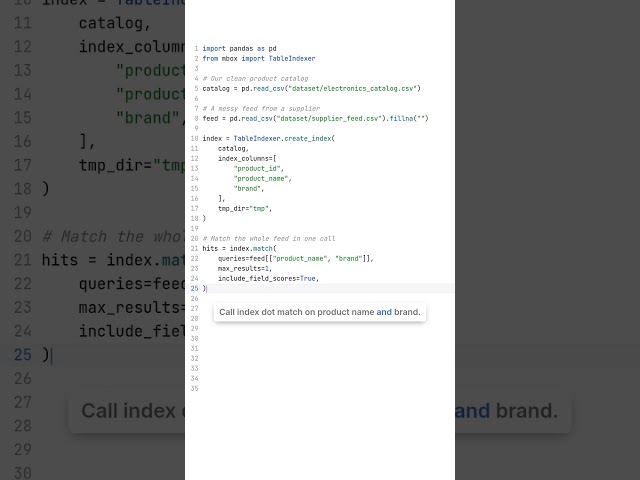
Task: Click 'max_results=1,' in the center panel
Action: [245, 269]
